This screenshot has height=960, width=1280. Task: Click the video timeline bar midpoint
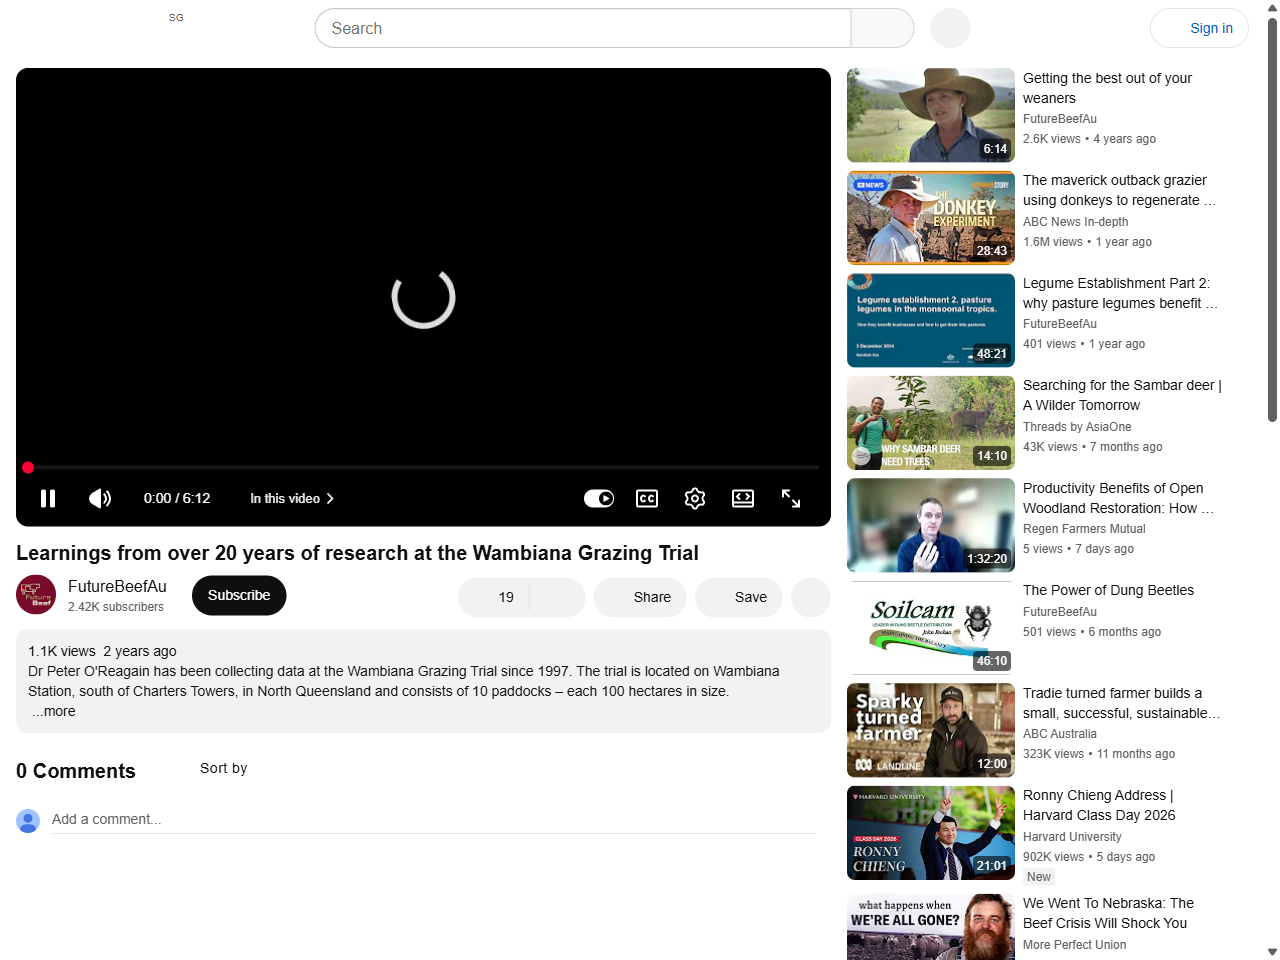click(x=423, y=467)
